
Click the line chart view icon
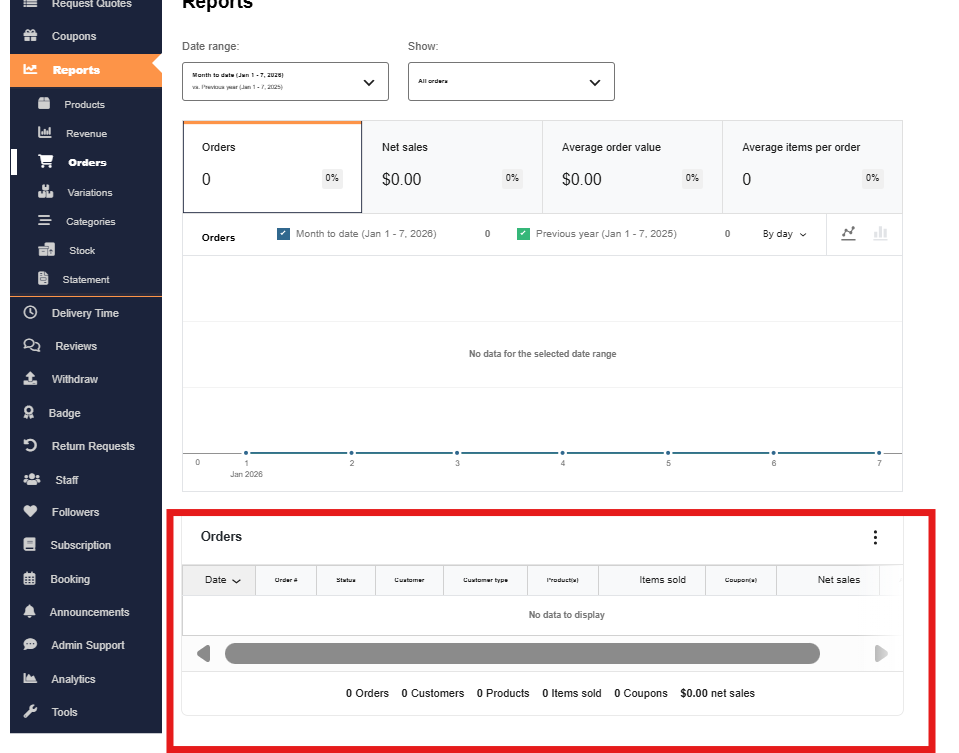click(x=848, y=233)
